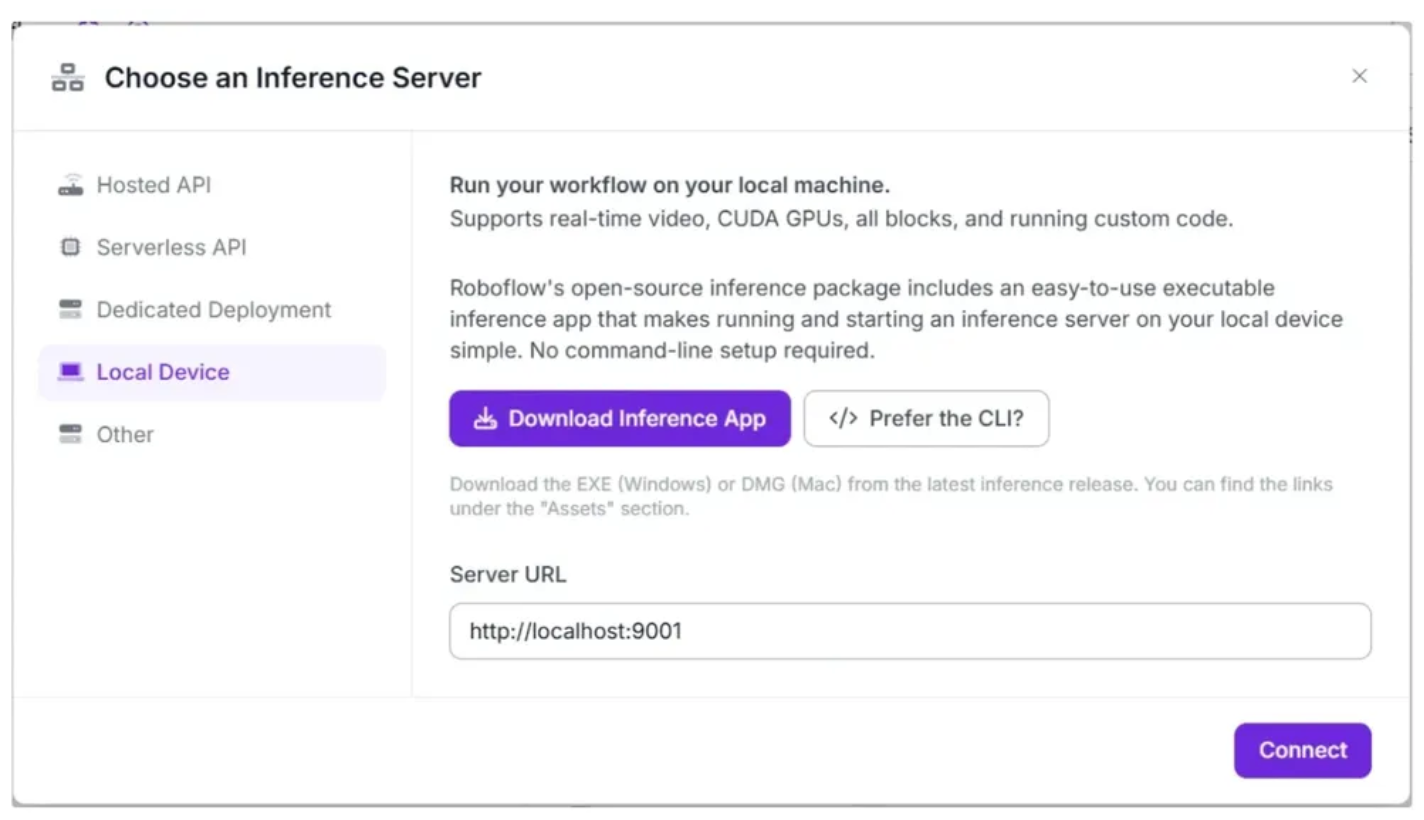This screenshot has height=820, width=1424.
Task: Choose the Dedicated Deployment option
Action: 213,310
